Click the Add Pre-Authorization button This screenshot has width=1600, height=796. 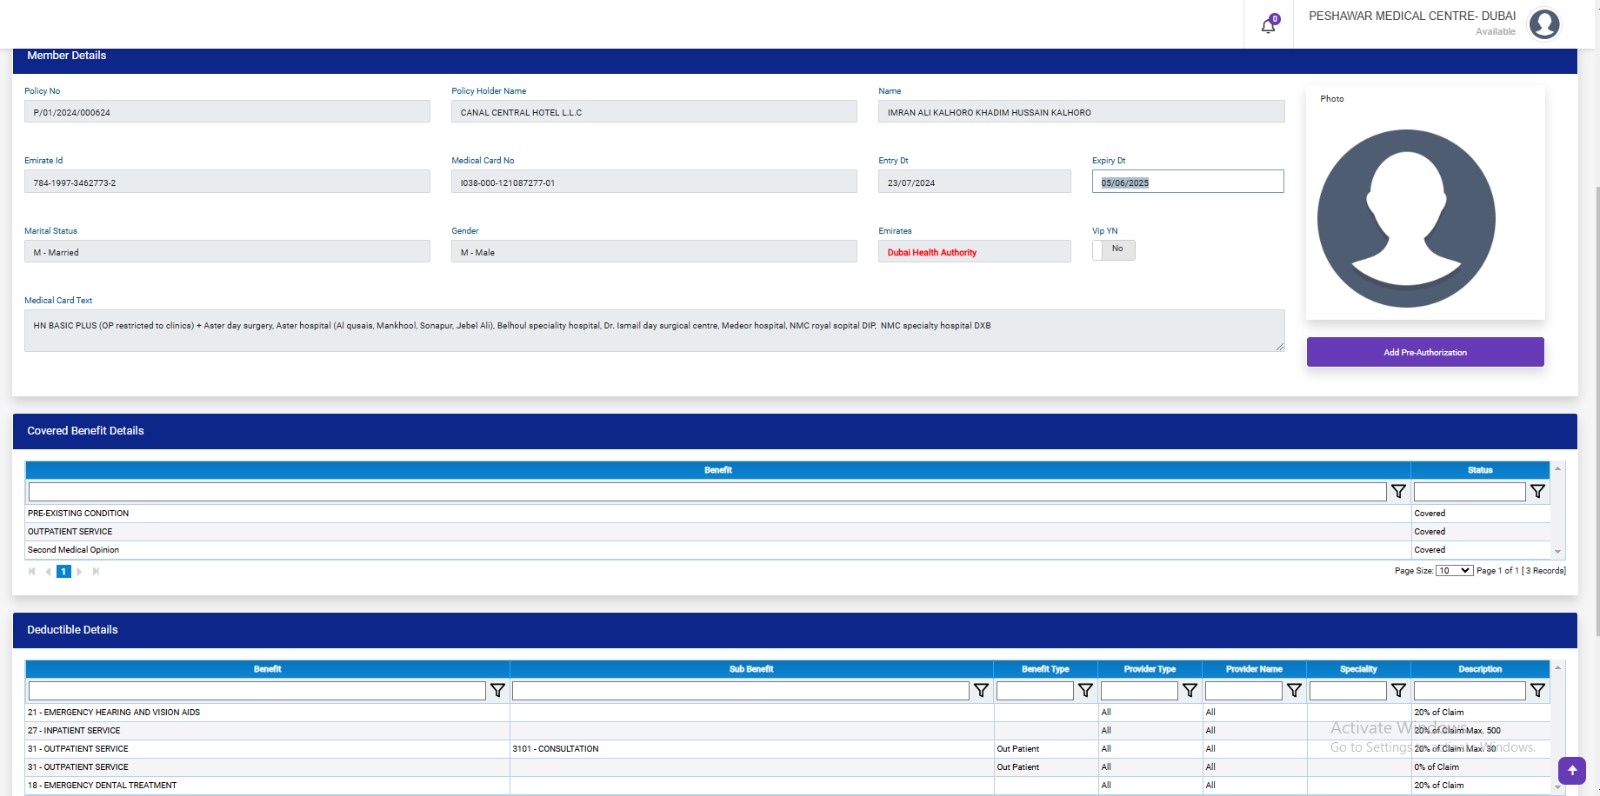pos(1425,352)
